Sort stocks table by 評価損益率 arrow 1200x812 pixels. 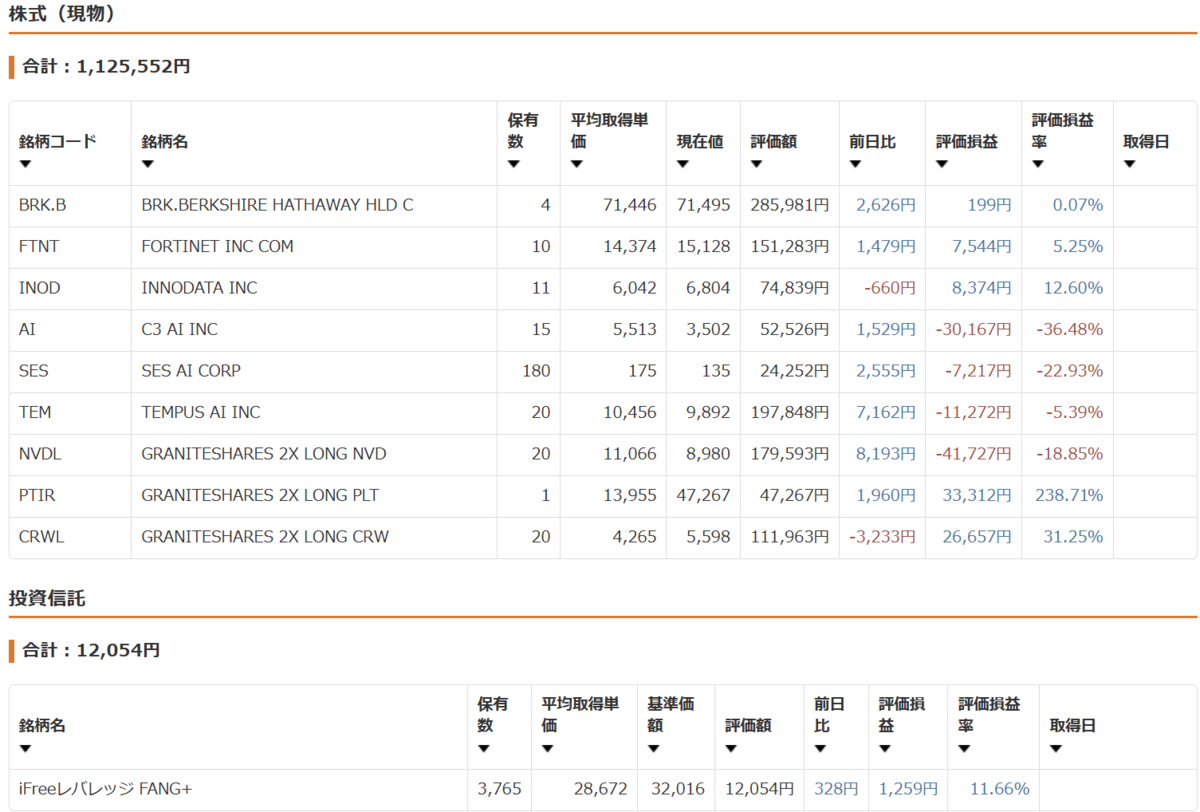click(1038, 165)
